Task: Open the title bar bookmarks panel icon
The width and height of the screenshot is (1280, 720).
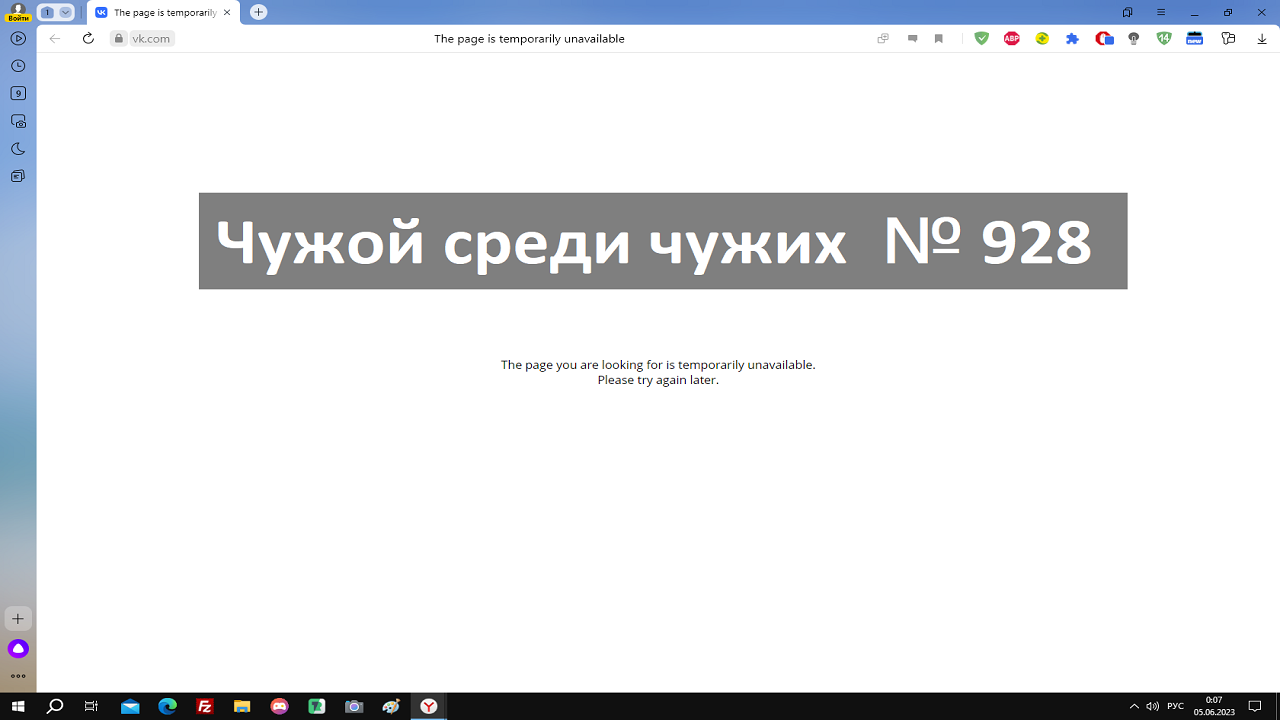Action: click(x=1128, y=12)
